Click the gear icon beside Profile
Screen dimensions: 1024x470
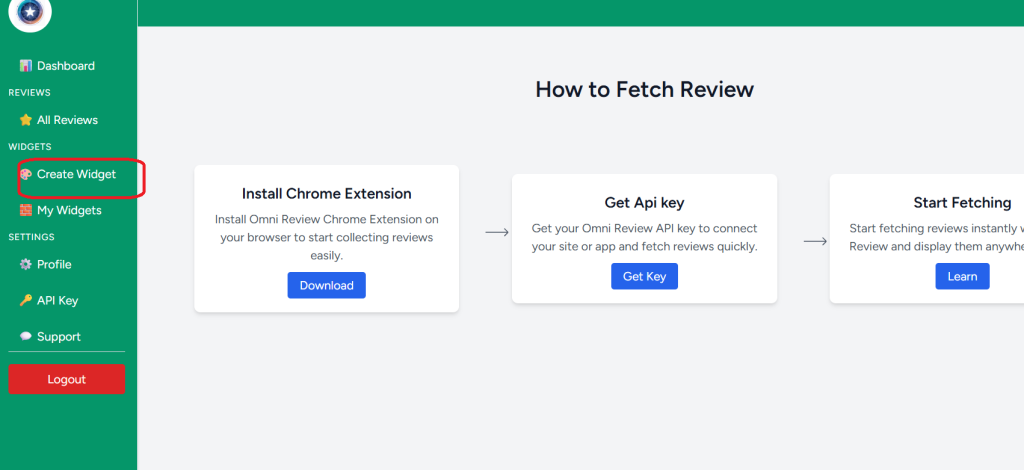(26, 264)
